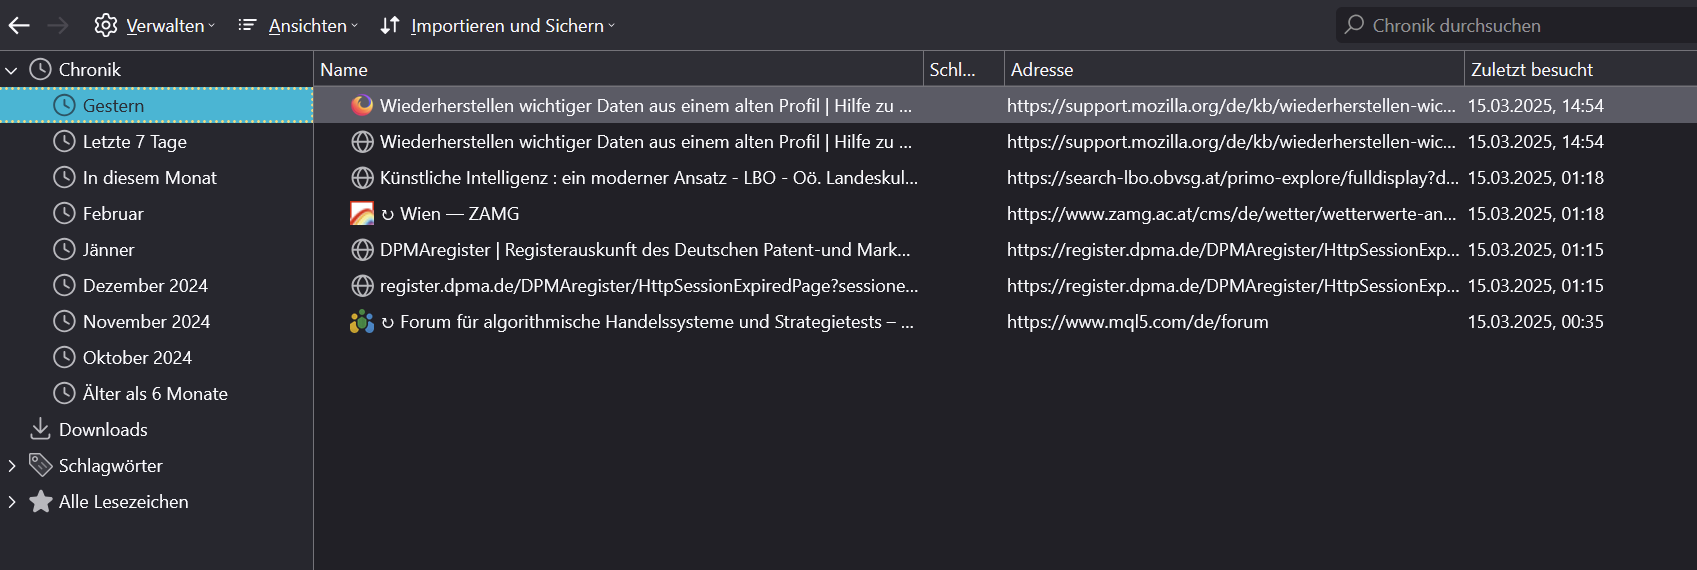Click the back arrow icon
The height and width of the screenshot is (570, 1697).
[19, 26]
